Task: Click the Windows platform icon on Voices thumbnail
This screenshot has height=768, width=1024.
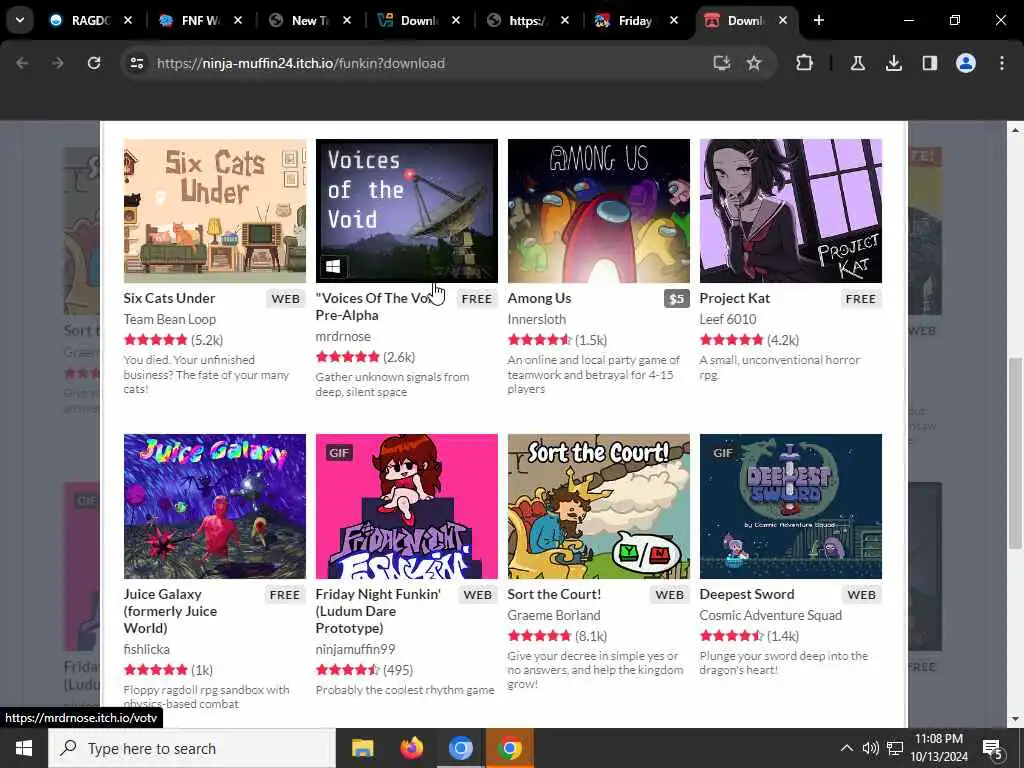Action: tap(333, 266)
